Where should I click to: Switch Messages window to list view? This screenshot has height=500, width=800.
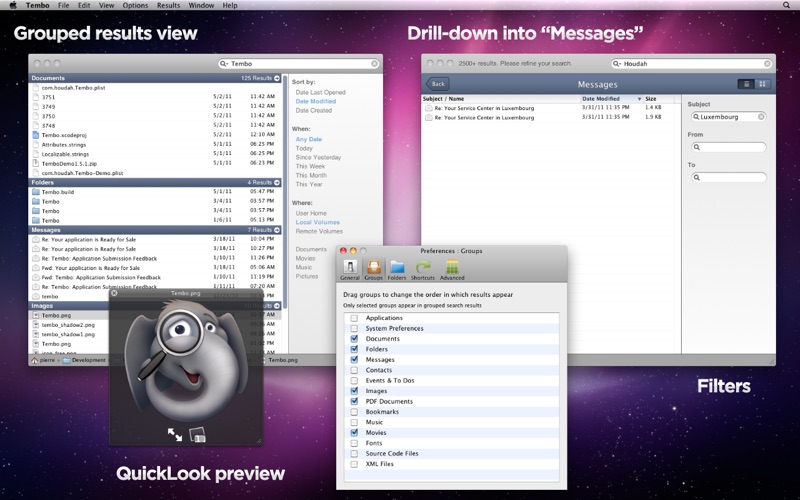[746, 84]
